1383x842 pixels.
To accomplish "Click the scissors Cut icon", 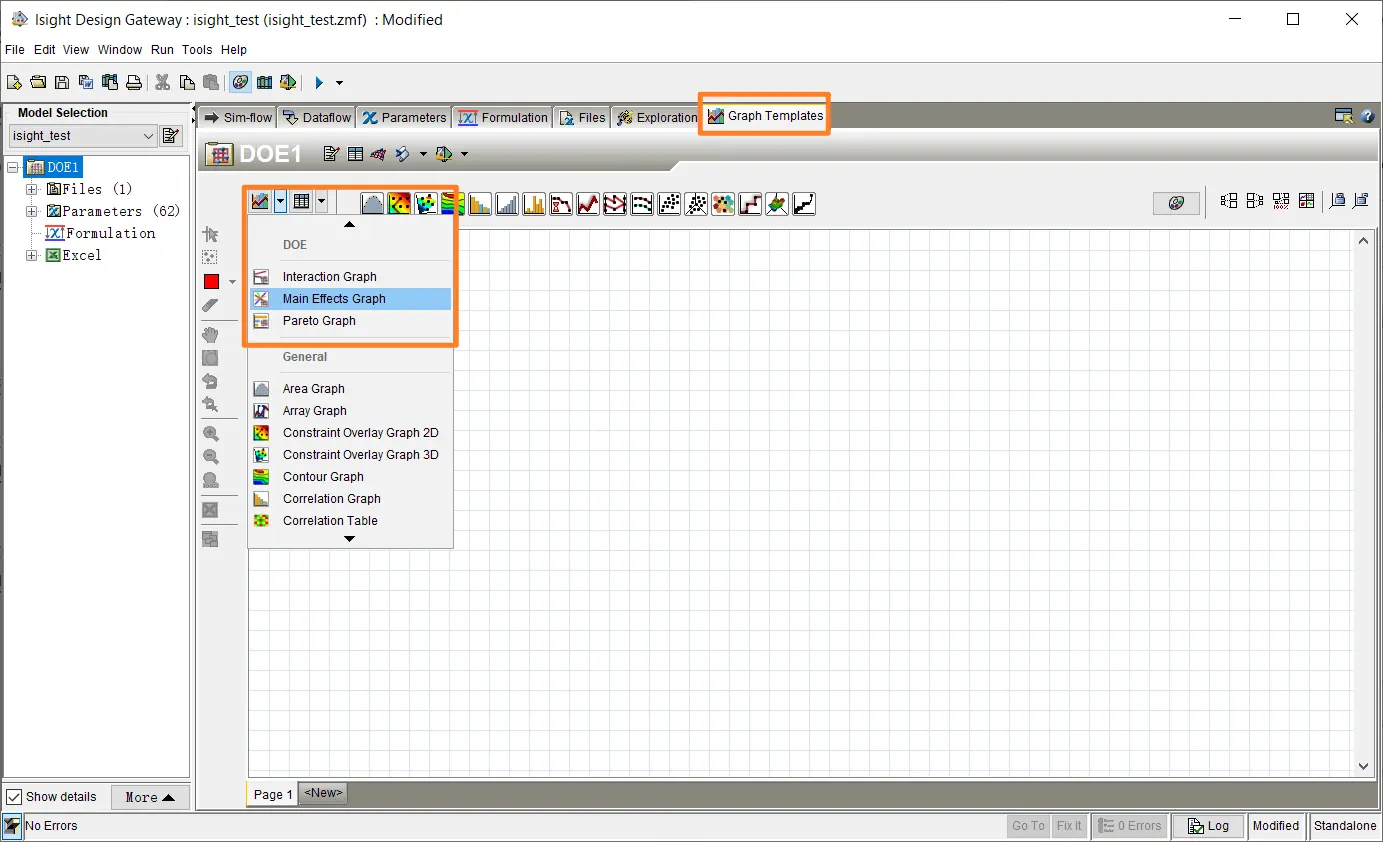I will coord(162,83).
